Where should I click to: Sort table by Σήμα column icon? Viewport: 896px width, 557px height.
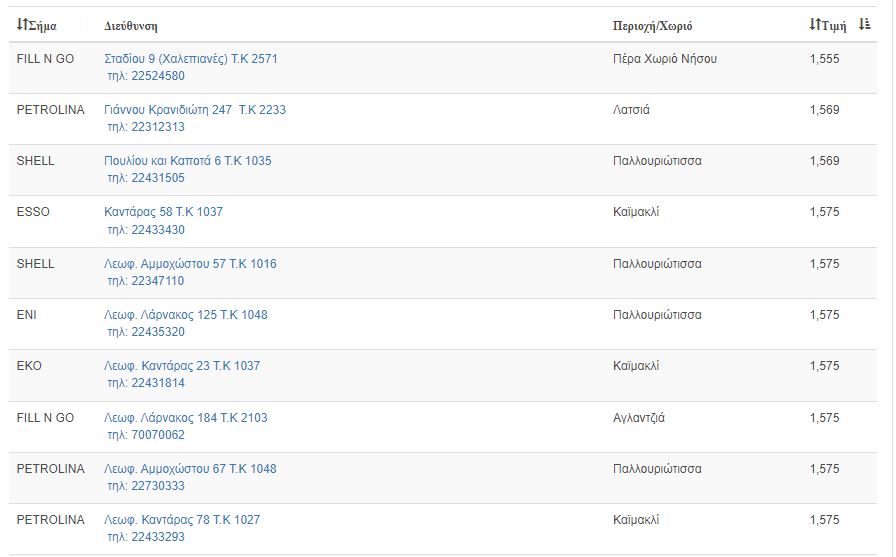pos(22,25)
